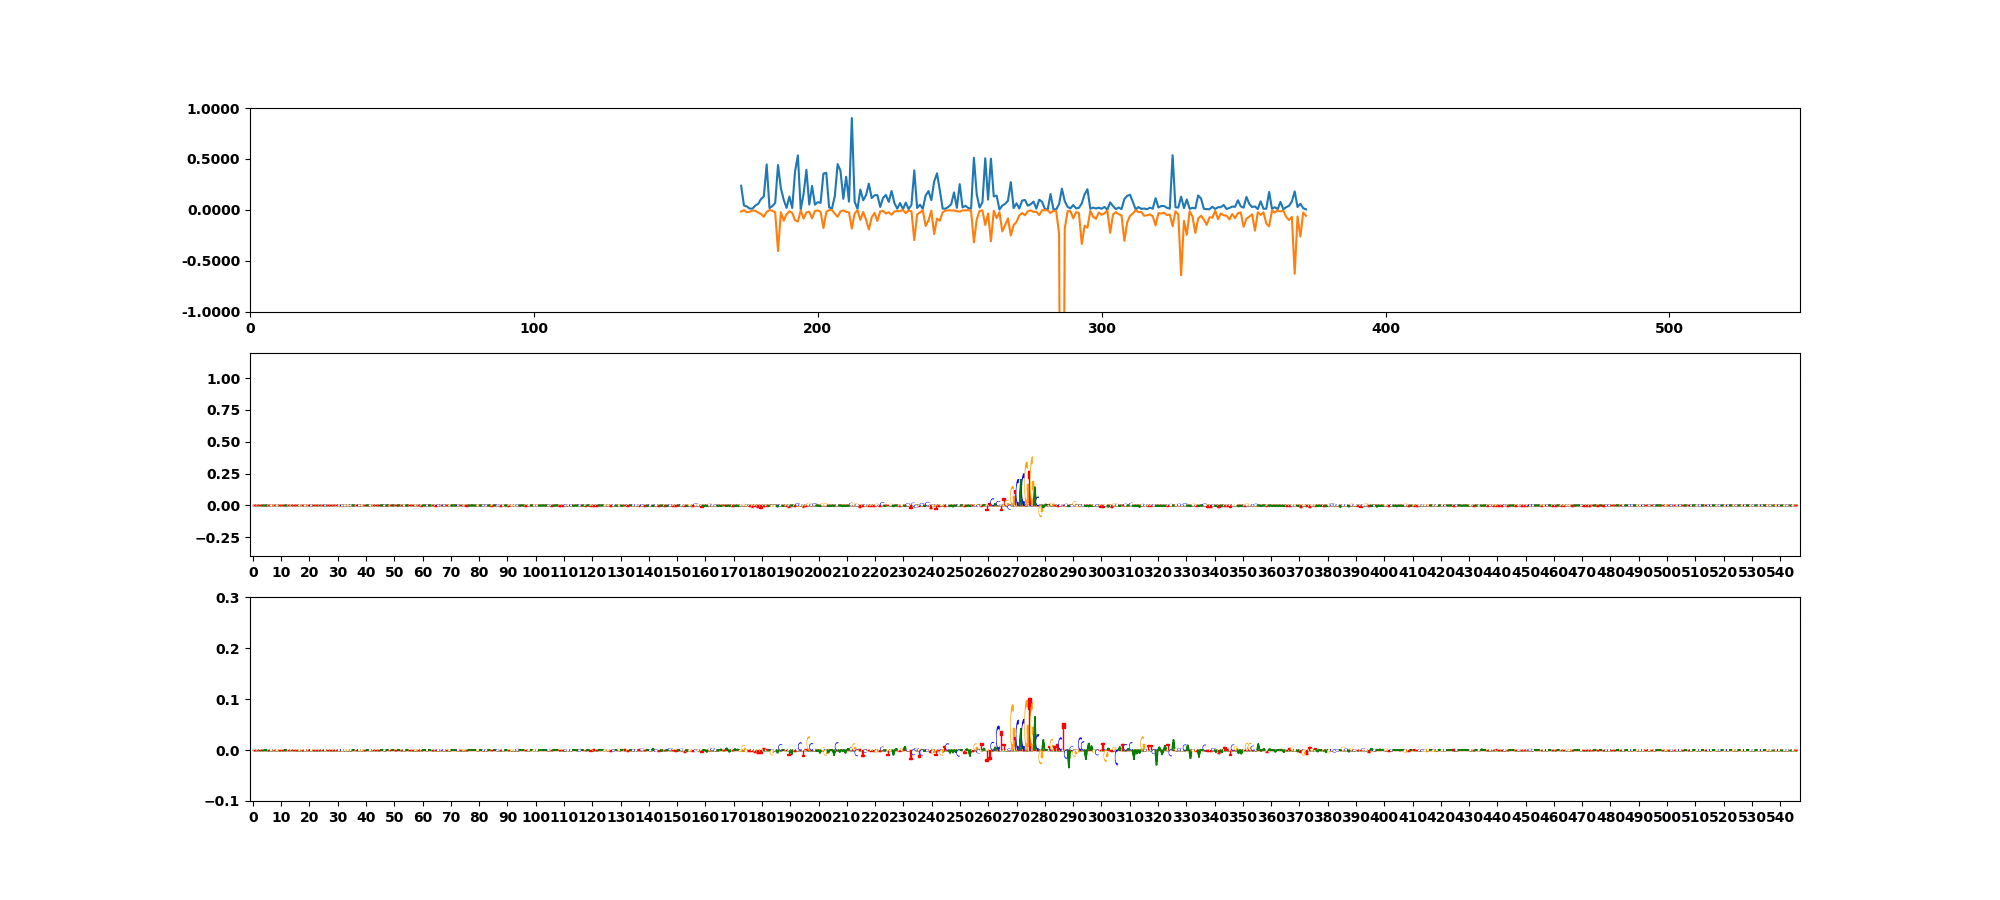Click the 0.3 y-axis label in bottom plot
The image size is (2000, 900).
pyautogui.click(x=227, y=598)
